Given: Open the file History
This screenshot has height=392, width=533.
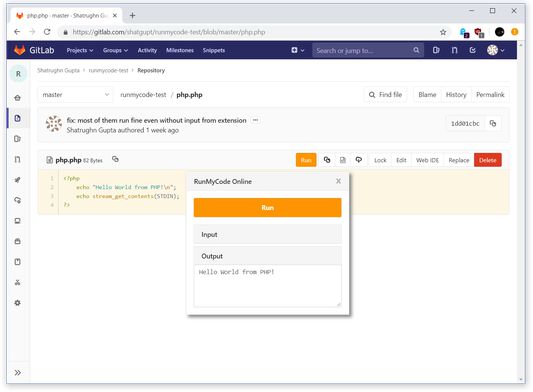Looking at the screenshot, I should click(456, 95).
